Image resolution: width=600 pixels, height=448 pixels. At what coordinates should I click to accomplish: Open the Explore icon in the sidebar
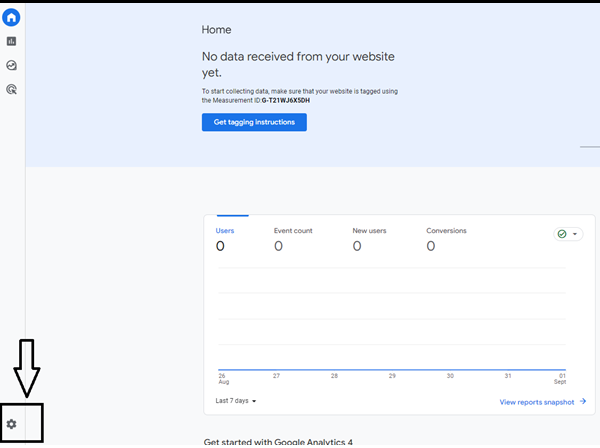coord(11,65)
